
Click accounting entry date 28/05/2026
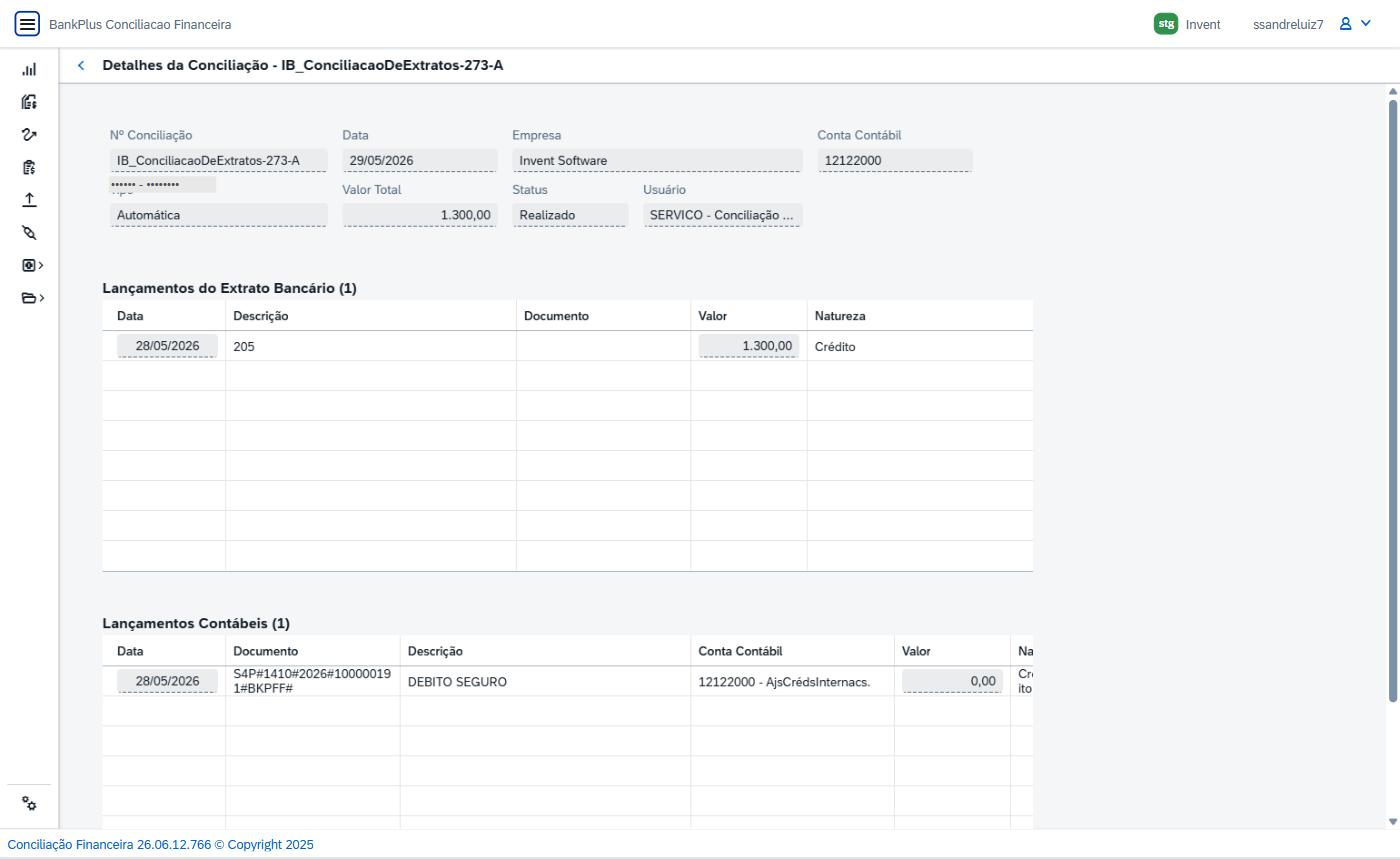tap(167, 681)
